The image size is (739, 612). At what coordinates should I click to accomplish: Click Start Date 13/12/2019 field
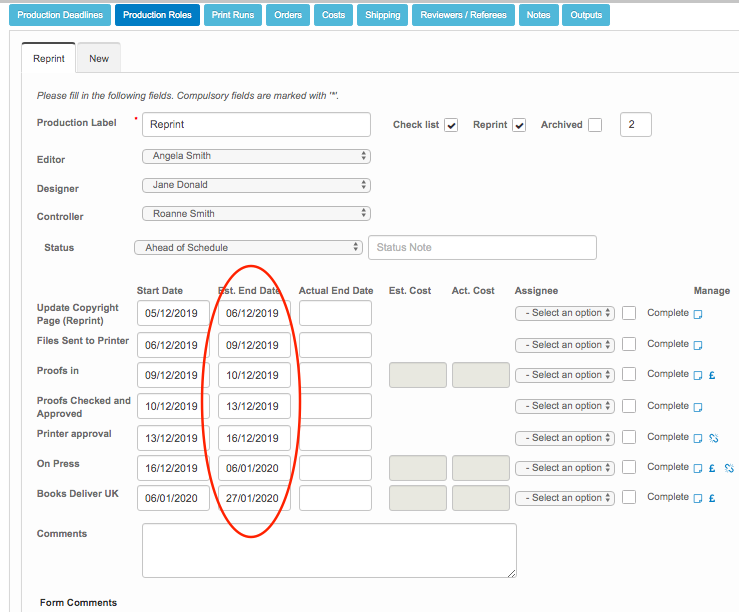[173, 438]
